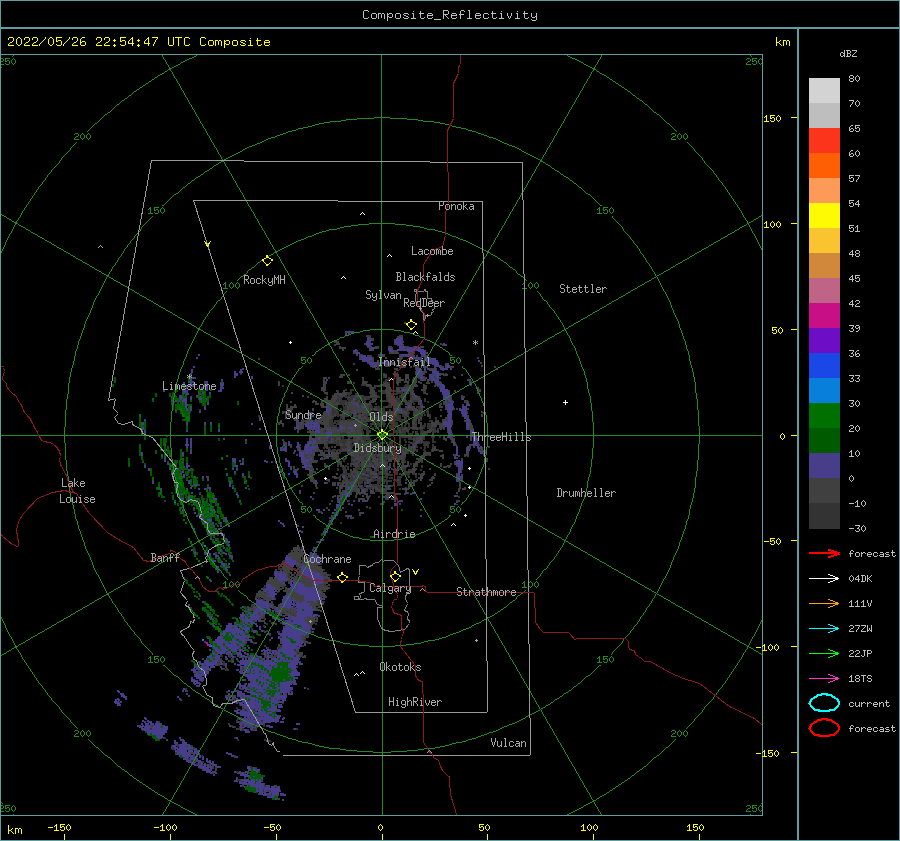This screenshot has height=841, width=900.
Task: Click the 150 tick label on right axis
Action: tap(772, 118)
